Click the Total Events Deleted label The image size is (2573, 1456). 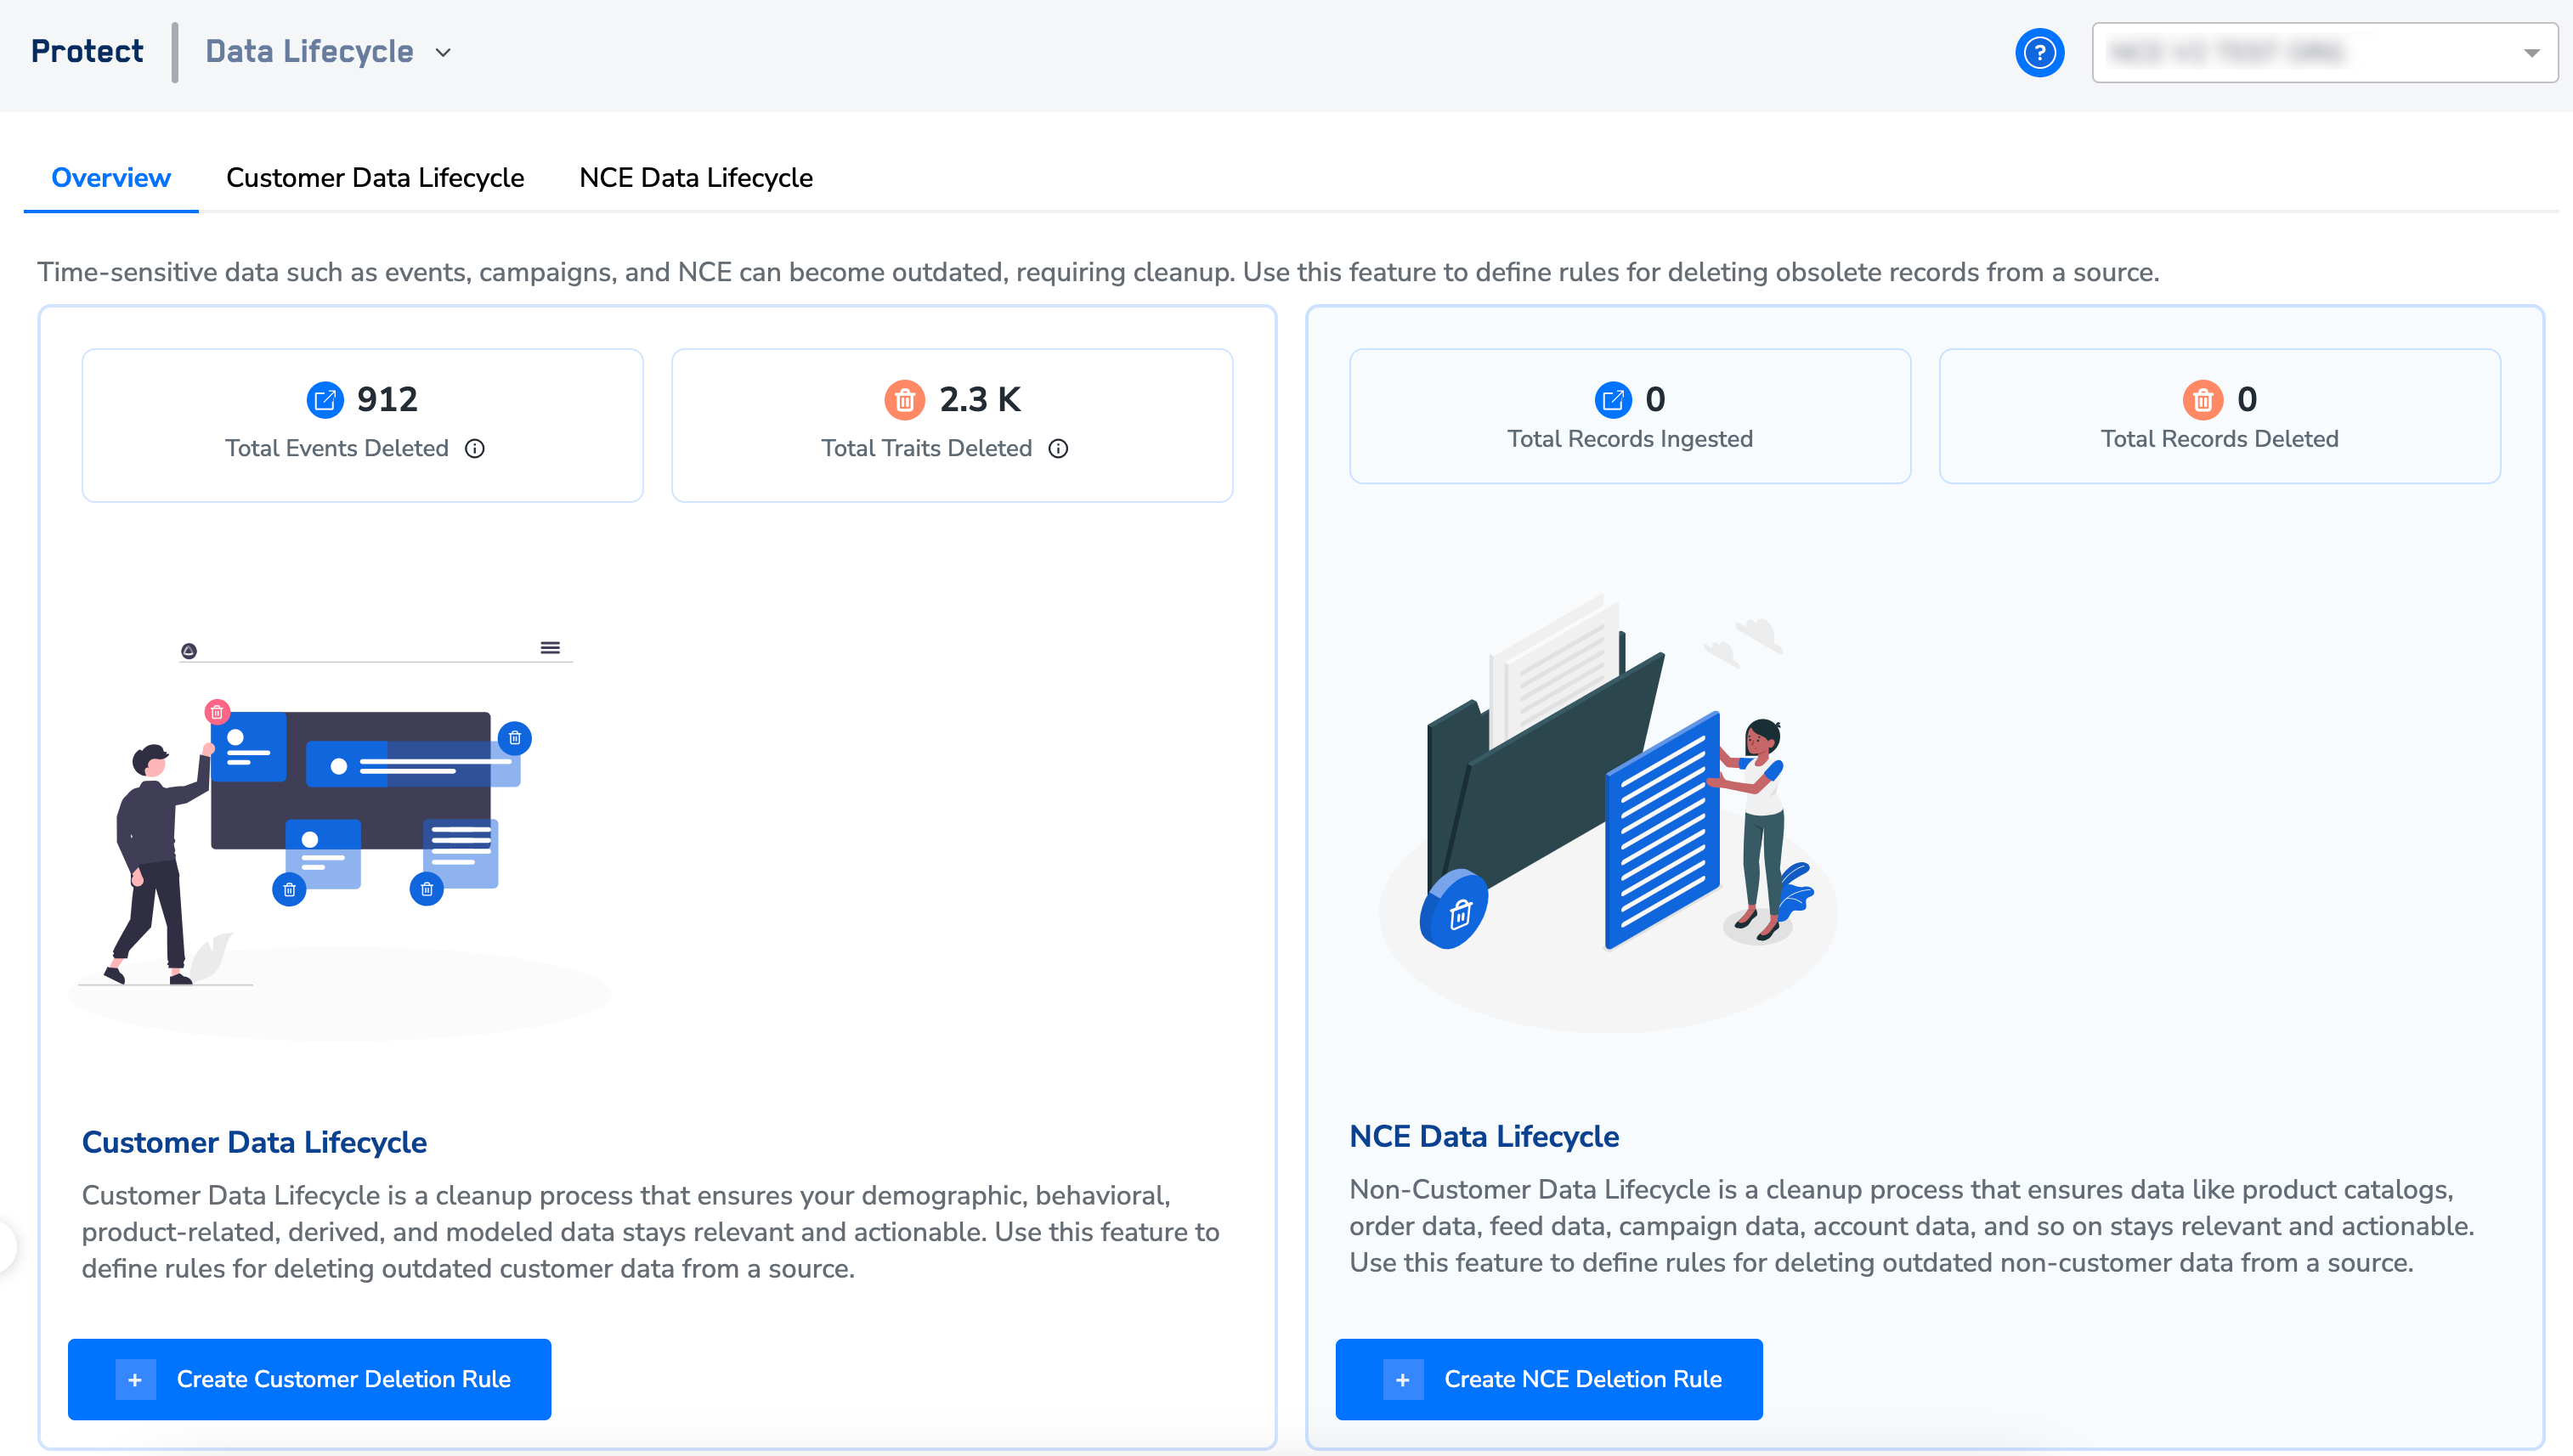point(337,449)
